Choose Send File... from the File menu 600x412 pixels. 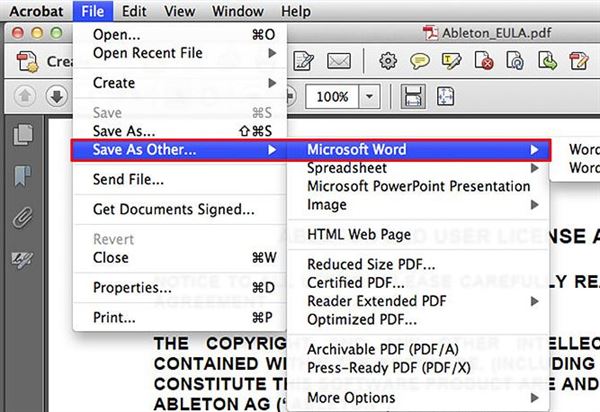[179, 179]
